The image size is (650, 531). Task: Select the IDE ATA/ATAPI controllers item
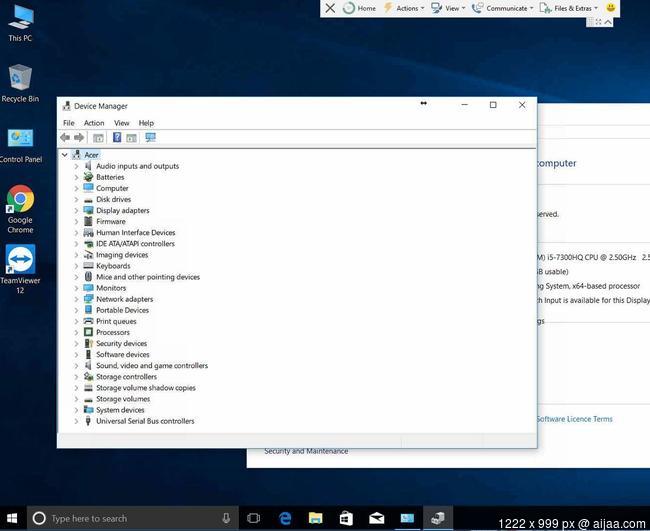136,244
